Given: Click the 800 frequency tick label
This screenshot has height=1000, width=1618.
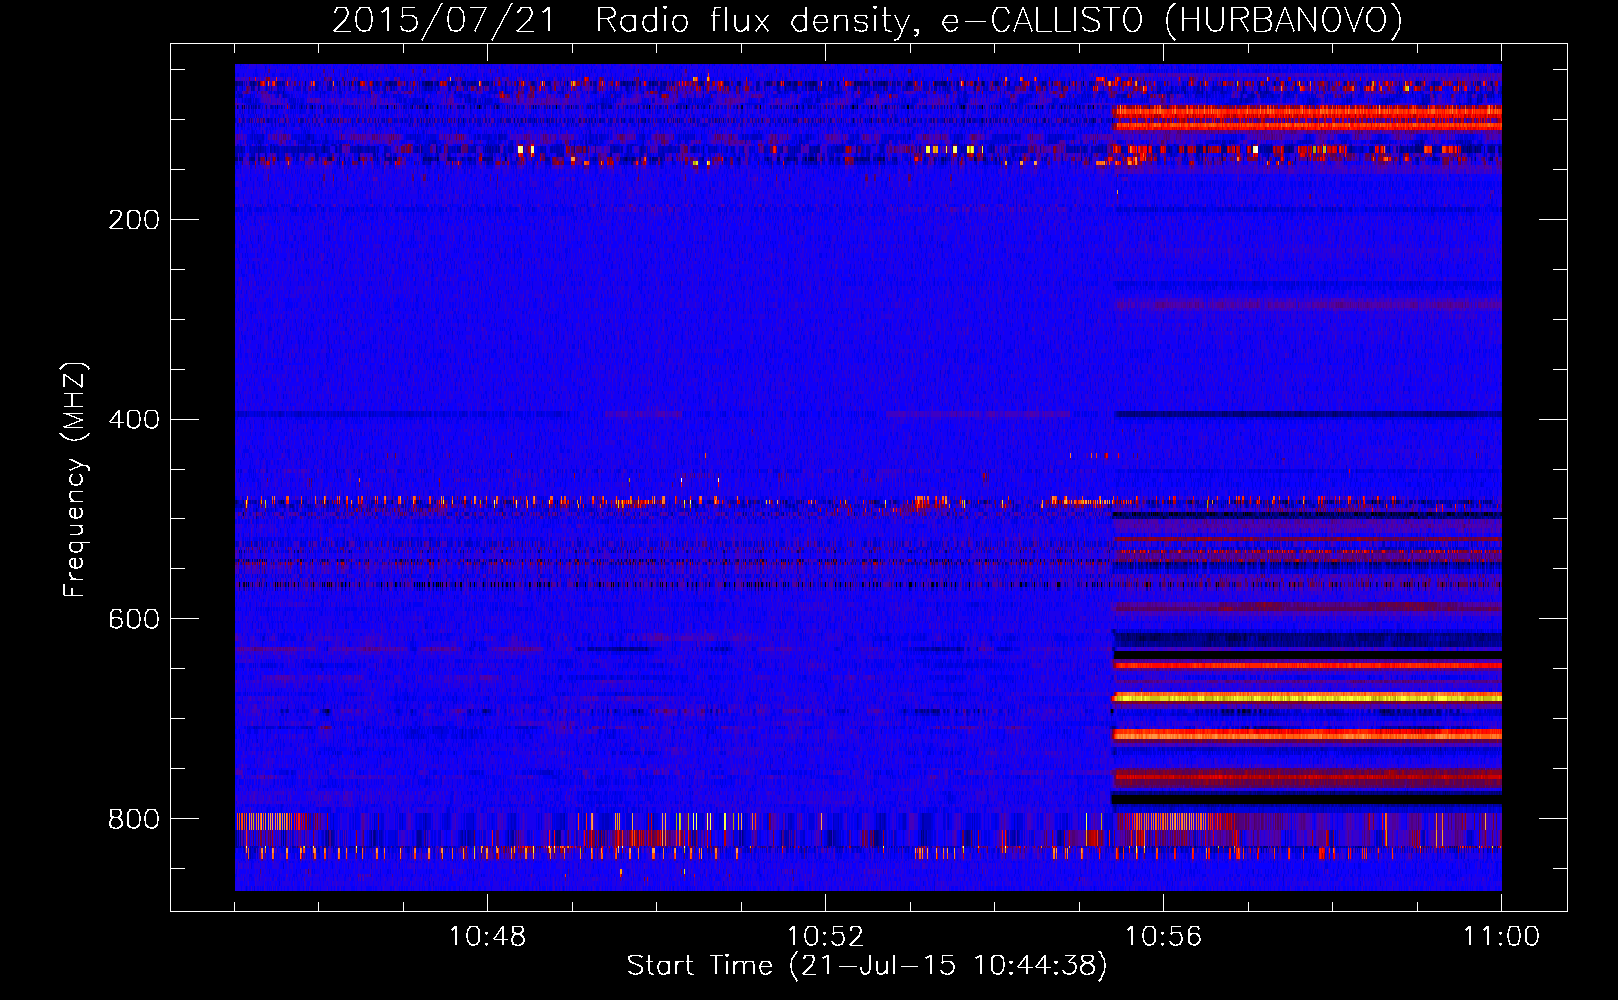Looking at the screenshot, I should click(134, 820).
